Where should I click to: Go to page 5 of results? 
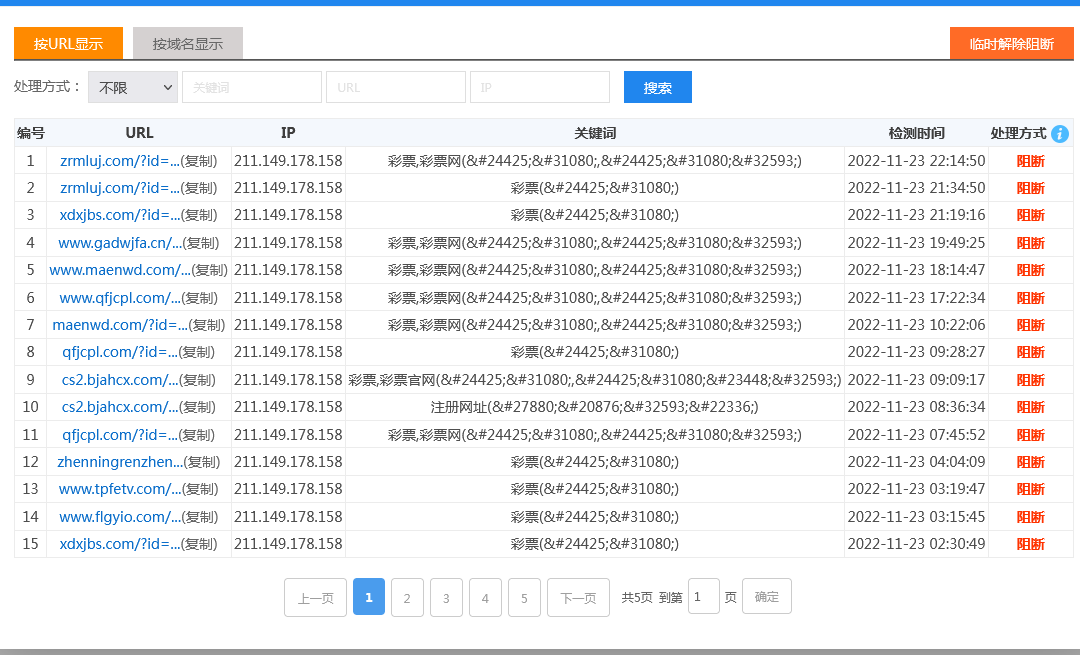[x=524, y=598]
